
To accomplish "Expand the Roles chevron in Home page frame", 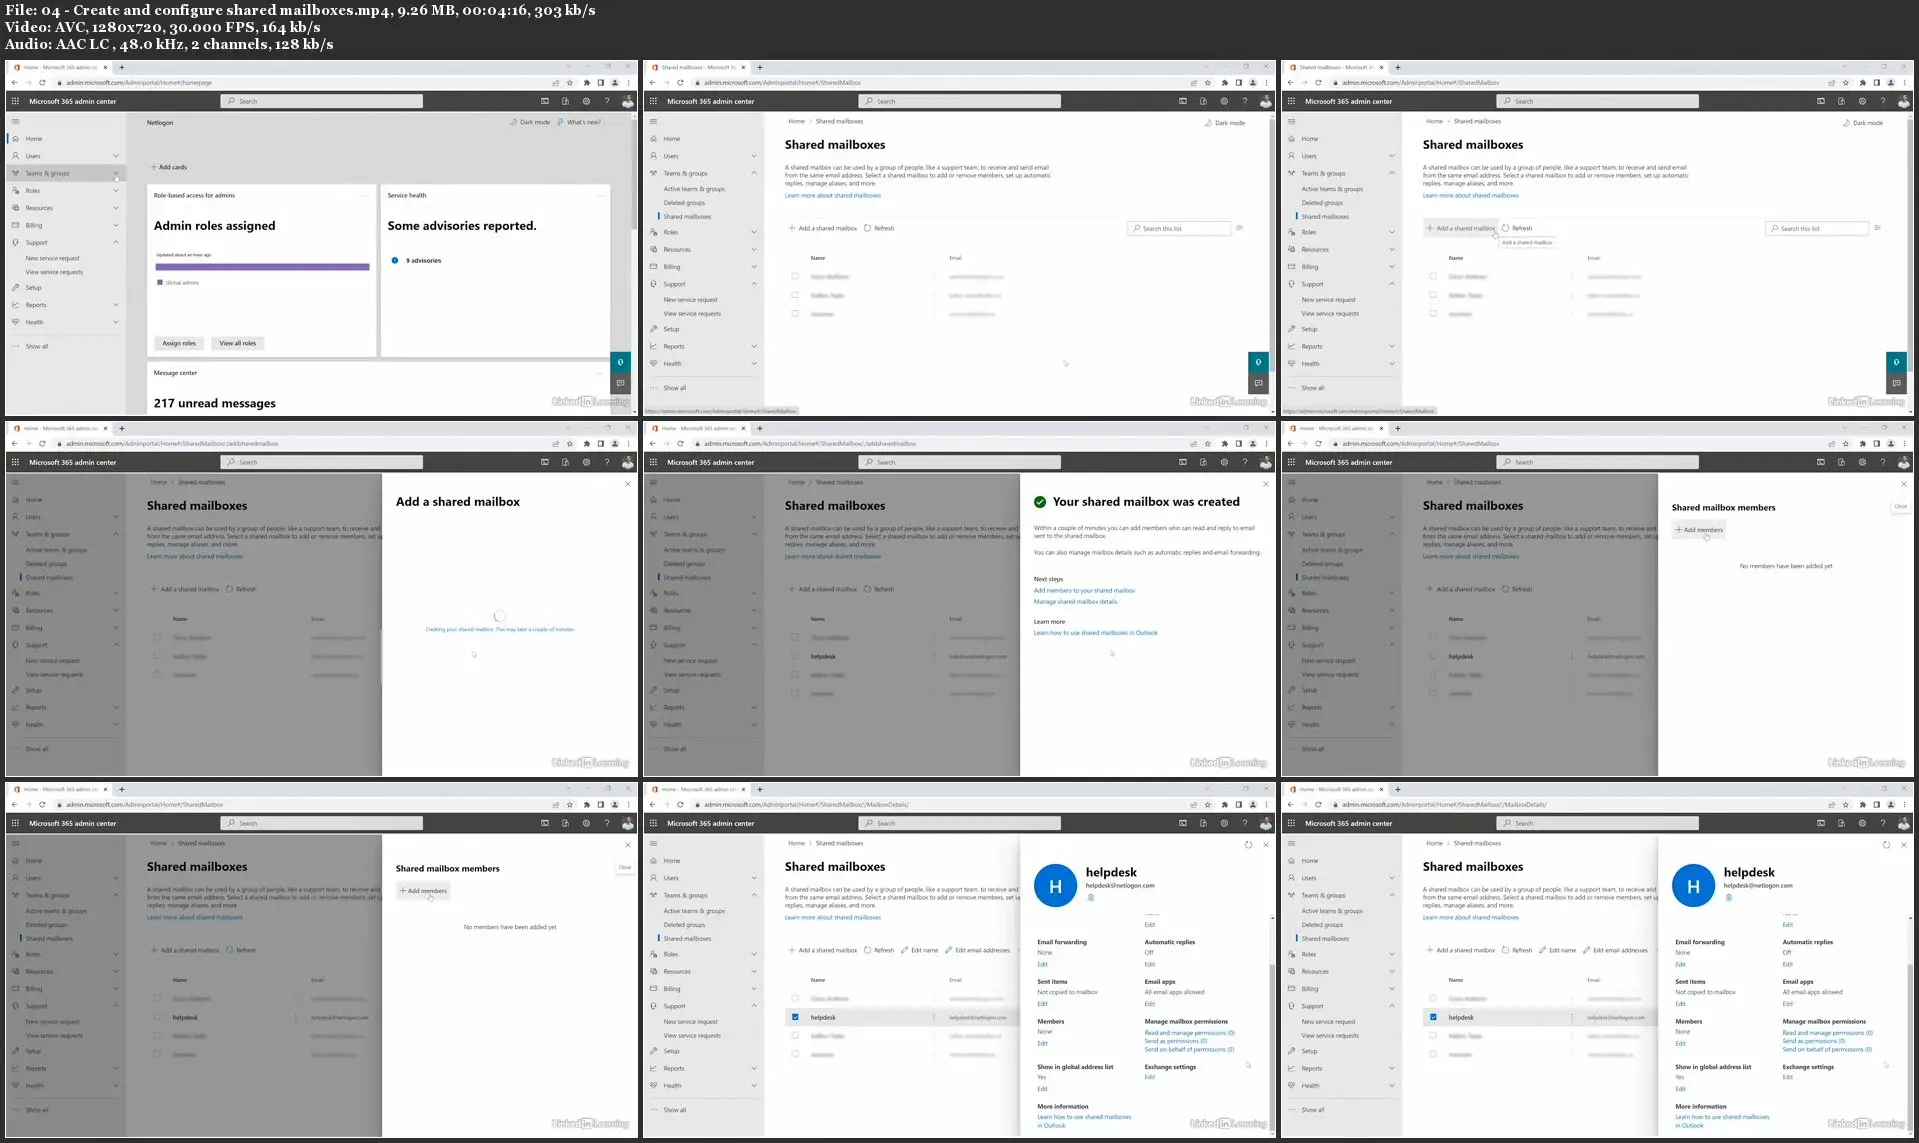I will pyautogui.click(x=116, y=190).
